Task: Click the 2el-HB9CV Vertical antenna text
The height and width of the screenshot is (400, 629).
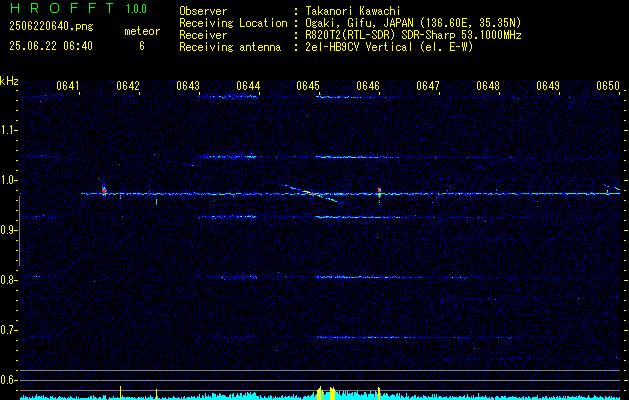Action: [x=389, y=47]
